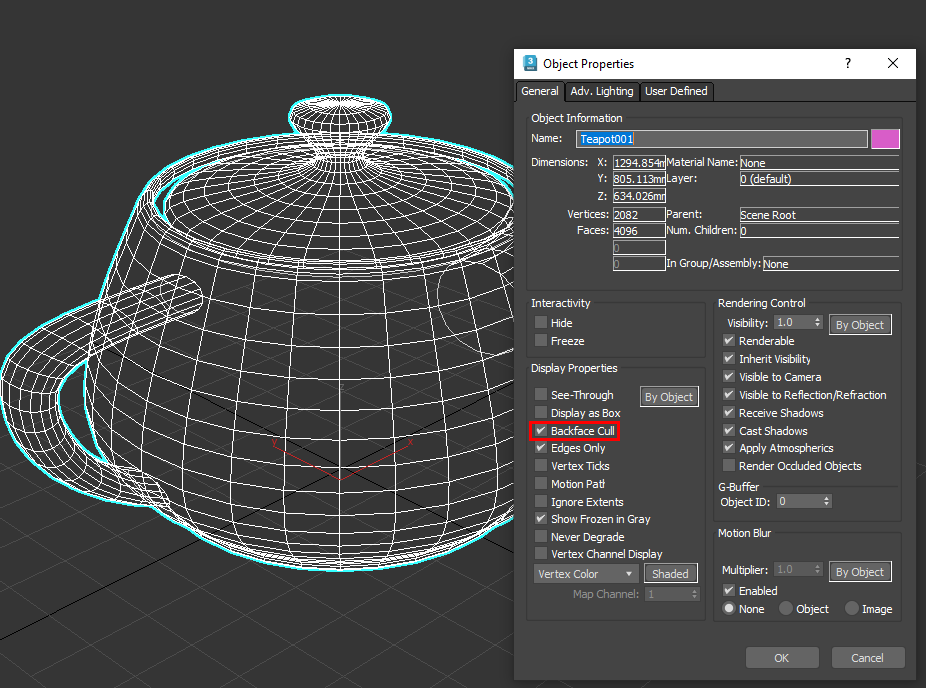The width and height of the screenshot is (926, 688).
Task: Open the Adv. Lighting tab
Action: 601,92
